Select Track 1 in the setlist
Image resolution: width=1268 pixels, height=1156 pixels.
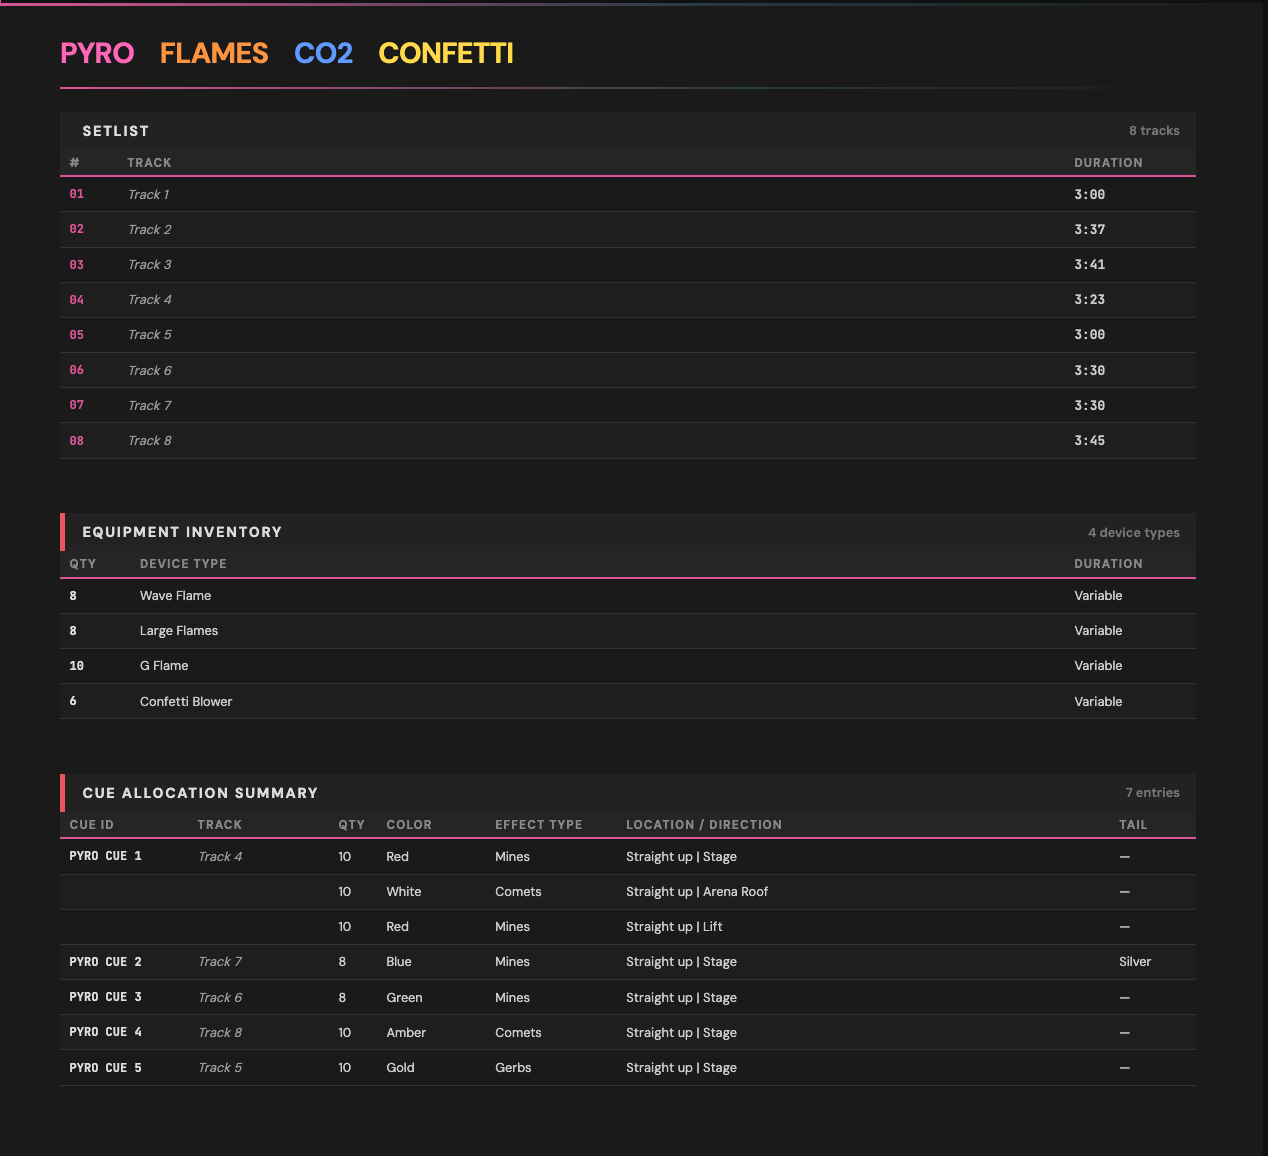[148, 194]
